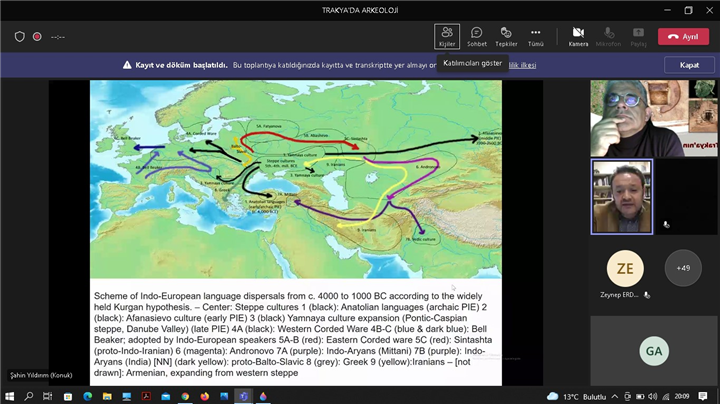This screenshot has height=404, width=720.
Task: Click the shared Indo-European map slide
Action: [296, 179]
